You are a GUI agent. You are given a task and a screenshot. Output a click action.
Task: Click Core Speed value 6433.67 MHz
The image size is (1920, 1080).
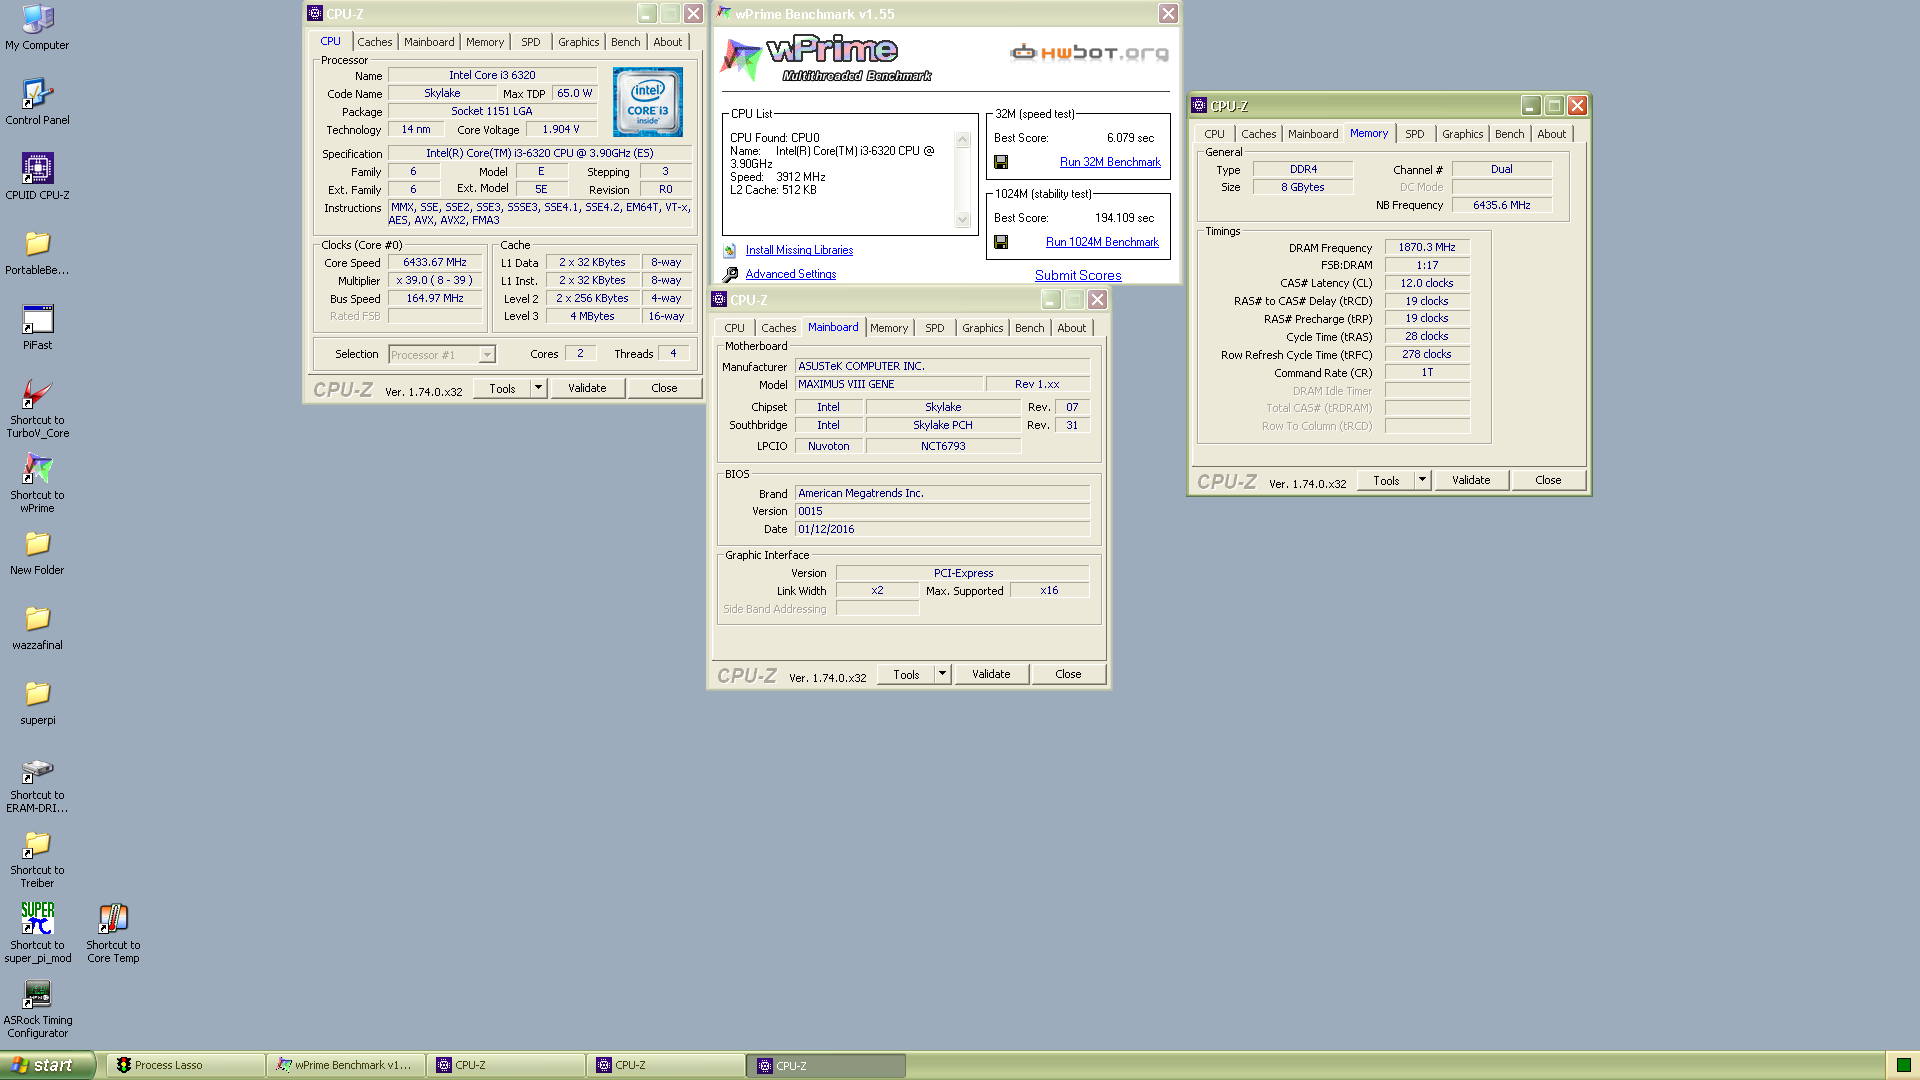pos(435,263)
